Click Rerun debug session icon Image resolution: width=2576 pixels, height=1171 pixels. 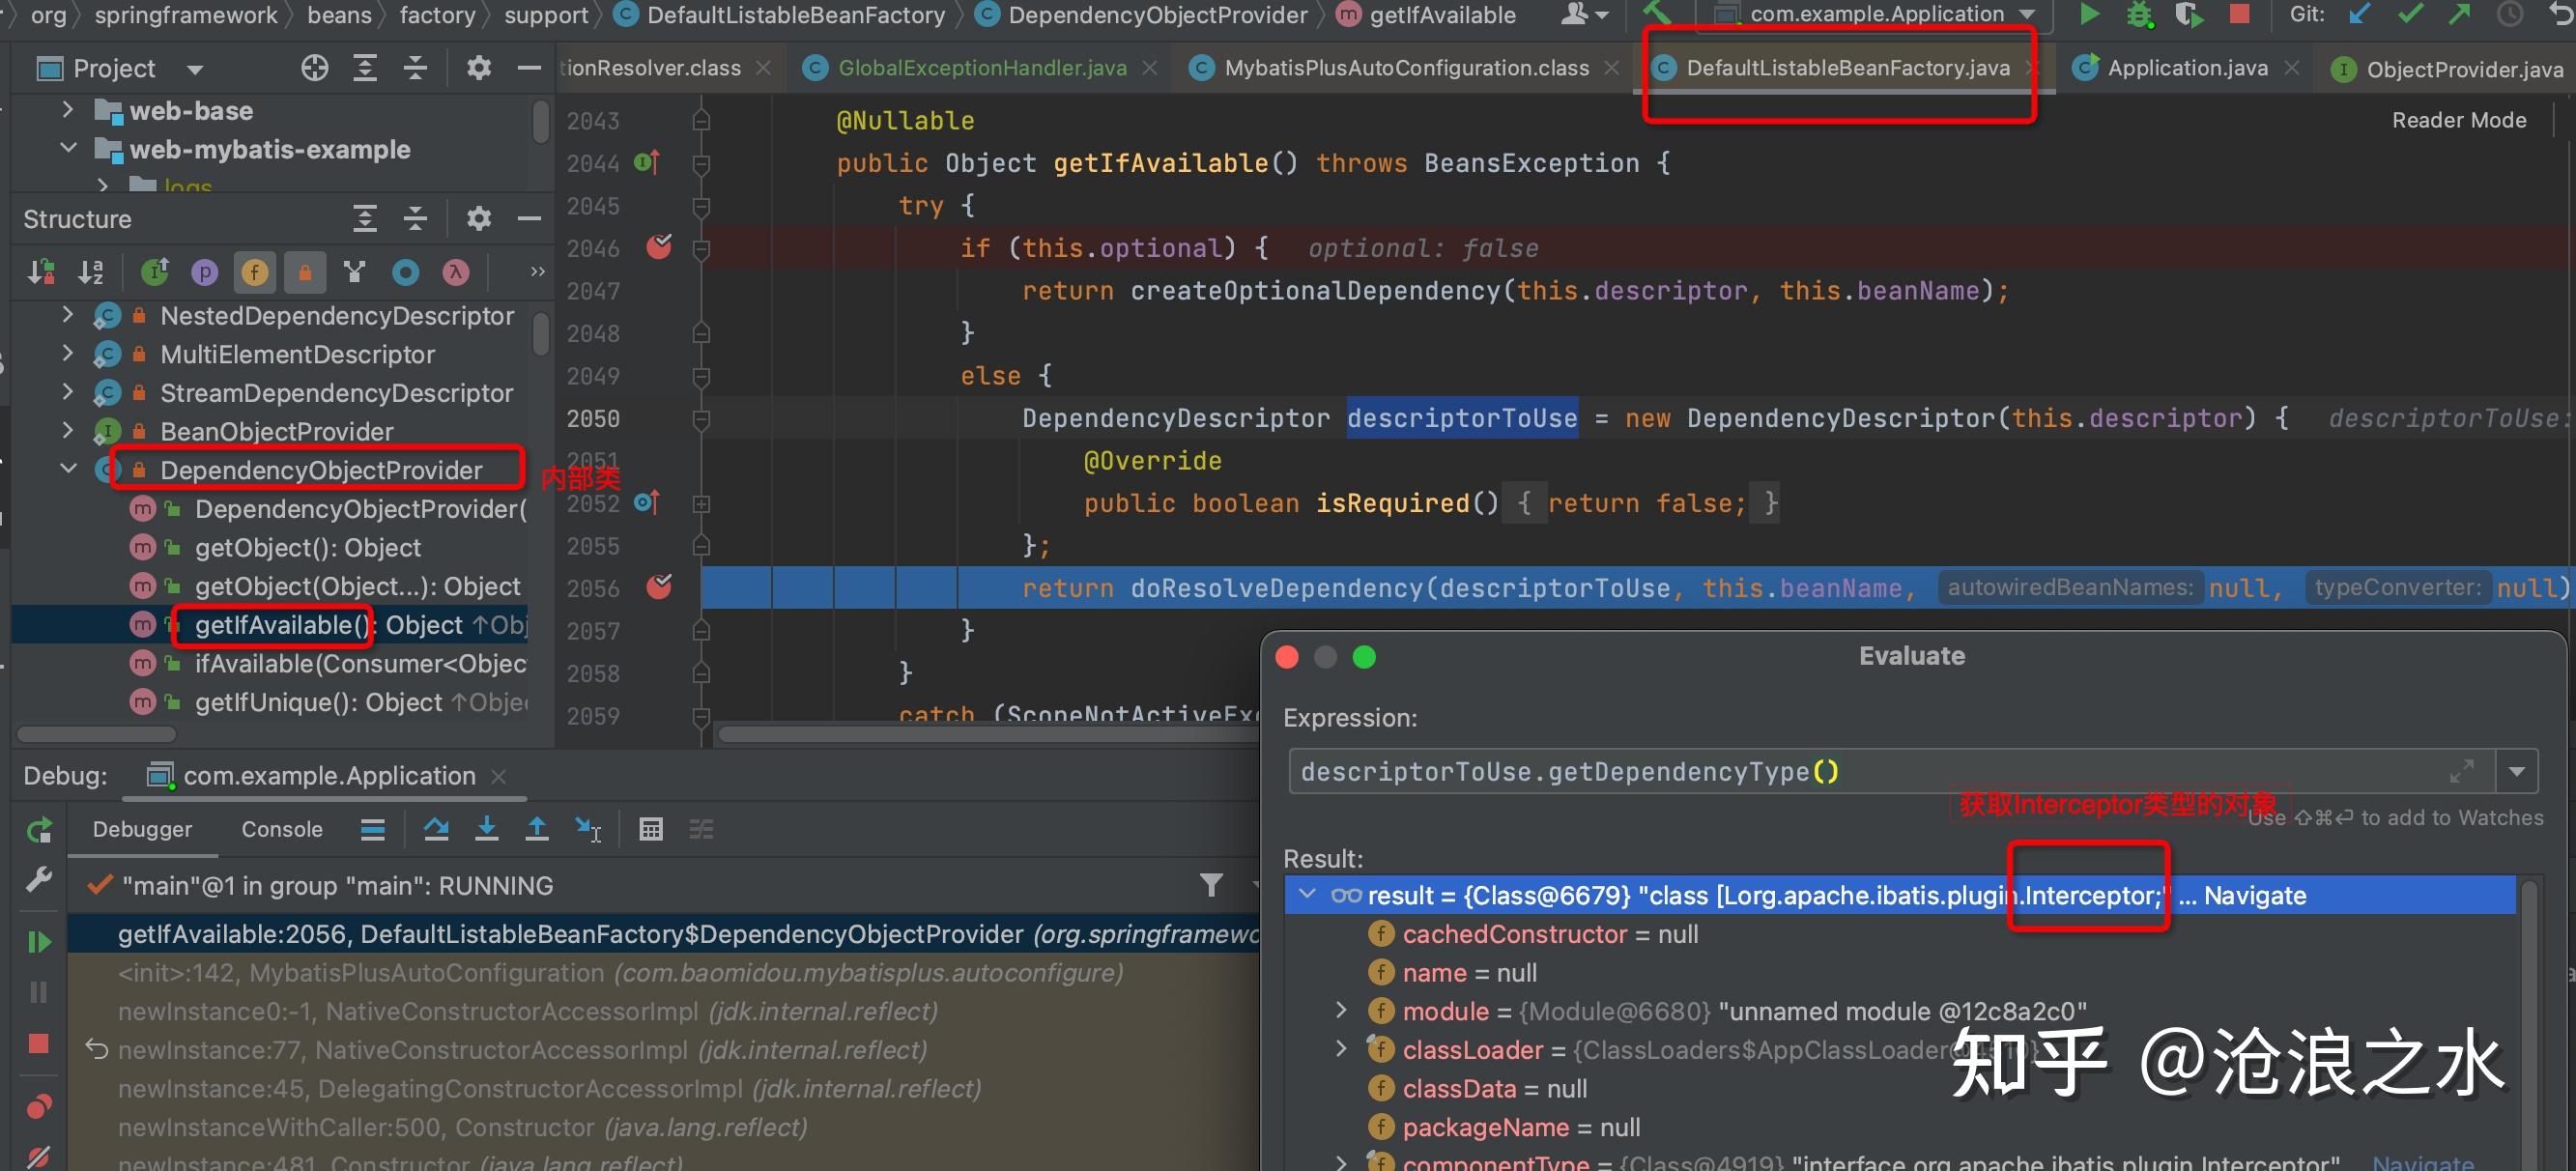(39, 829)
